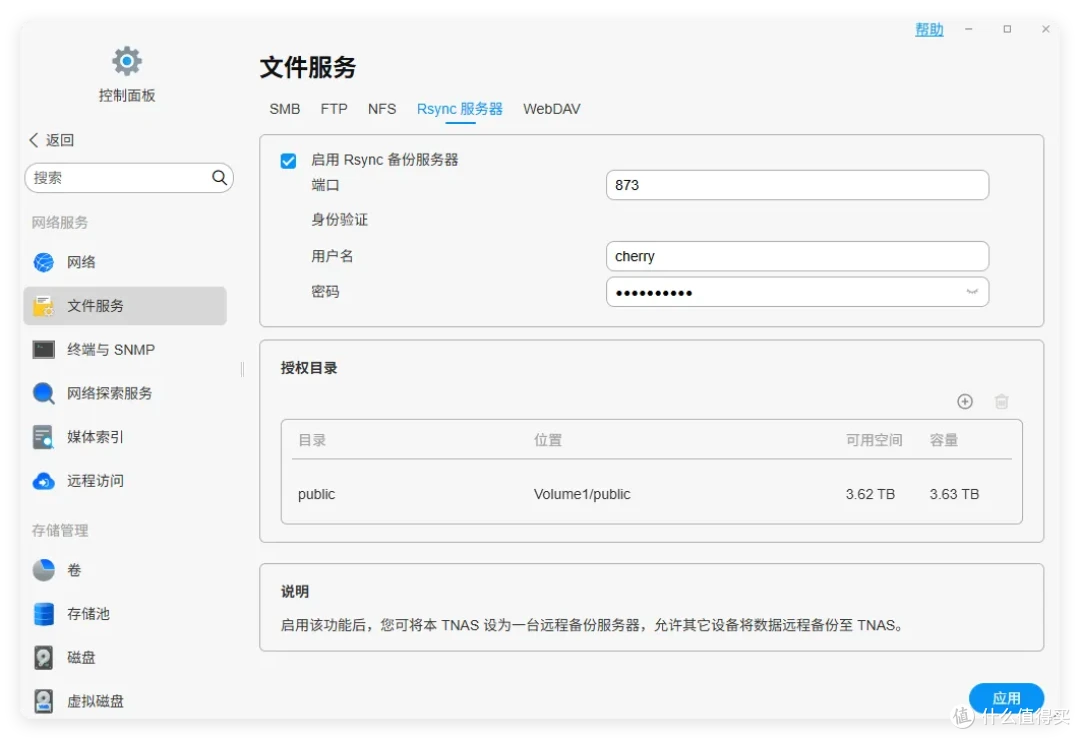The height and width of the screenshot is (739, 1080).
Task: Select 文件服务 in the sidebar
Action: pyautogui.click(x=125, y=306)
